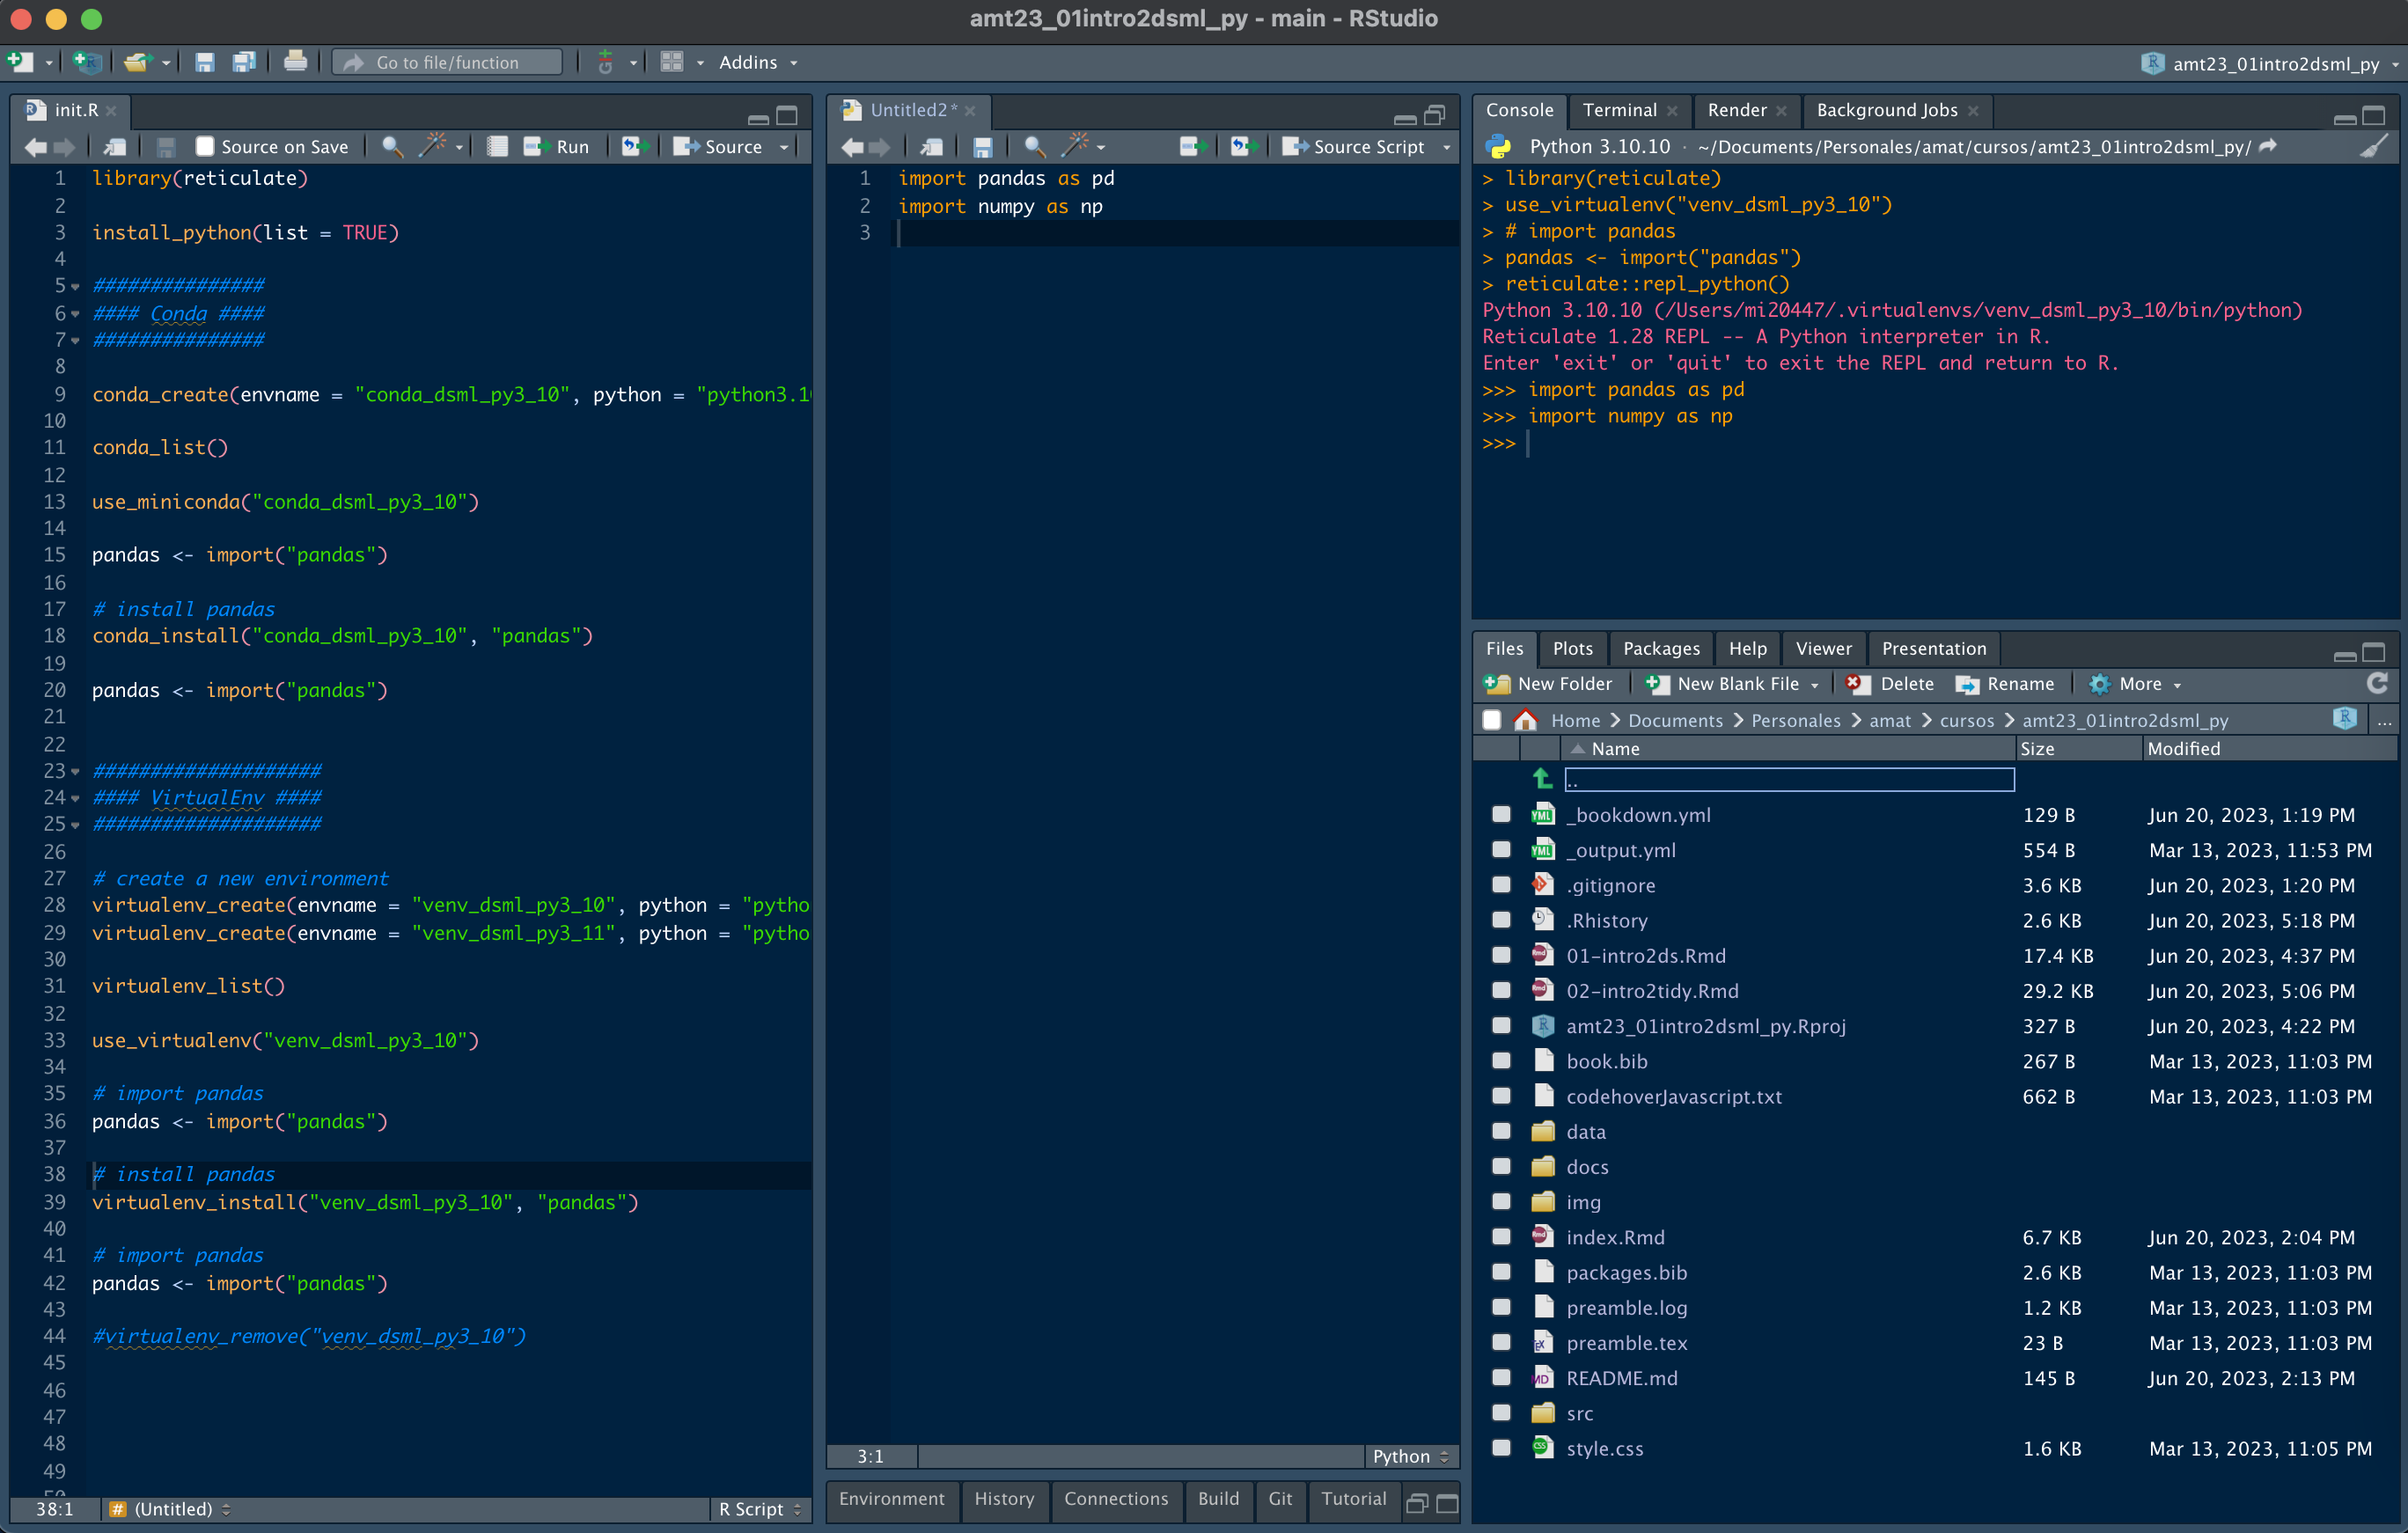This screenshot has width=2408, height=1533.
Task: Open the file path ellipsis button
Action: (2385, 721)
